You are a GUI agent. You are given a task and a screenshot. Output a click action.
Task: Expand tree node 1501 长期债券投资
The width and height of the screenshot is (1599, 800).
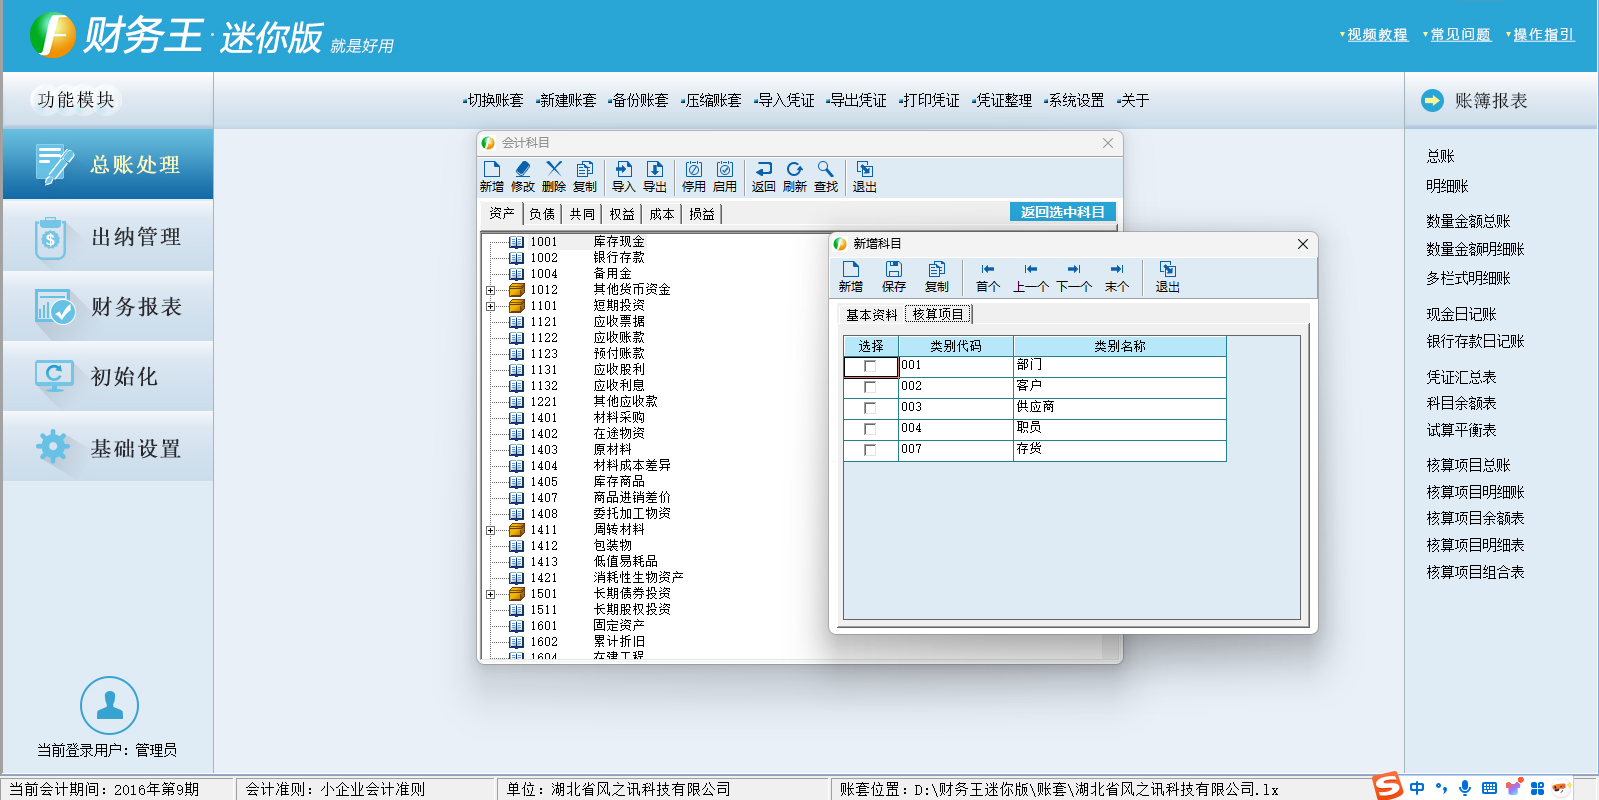(x=490, y=594)
